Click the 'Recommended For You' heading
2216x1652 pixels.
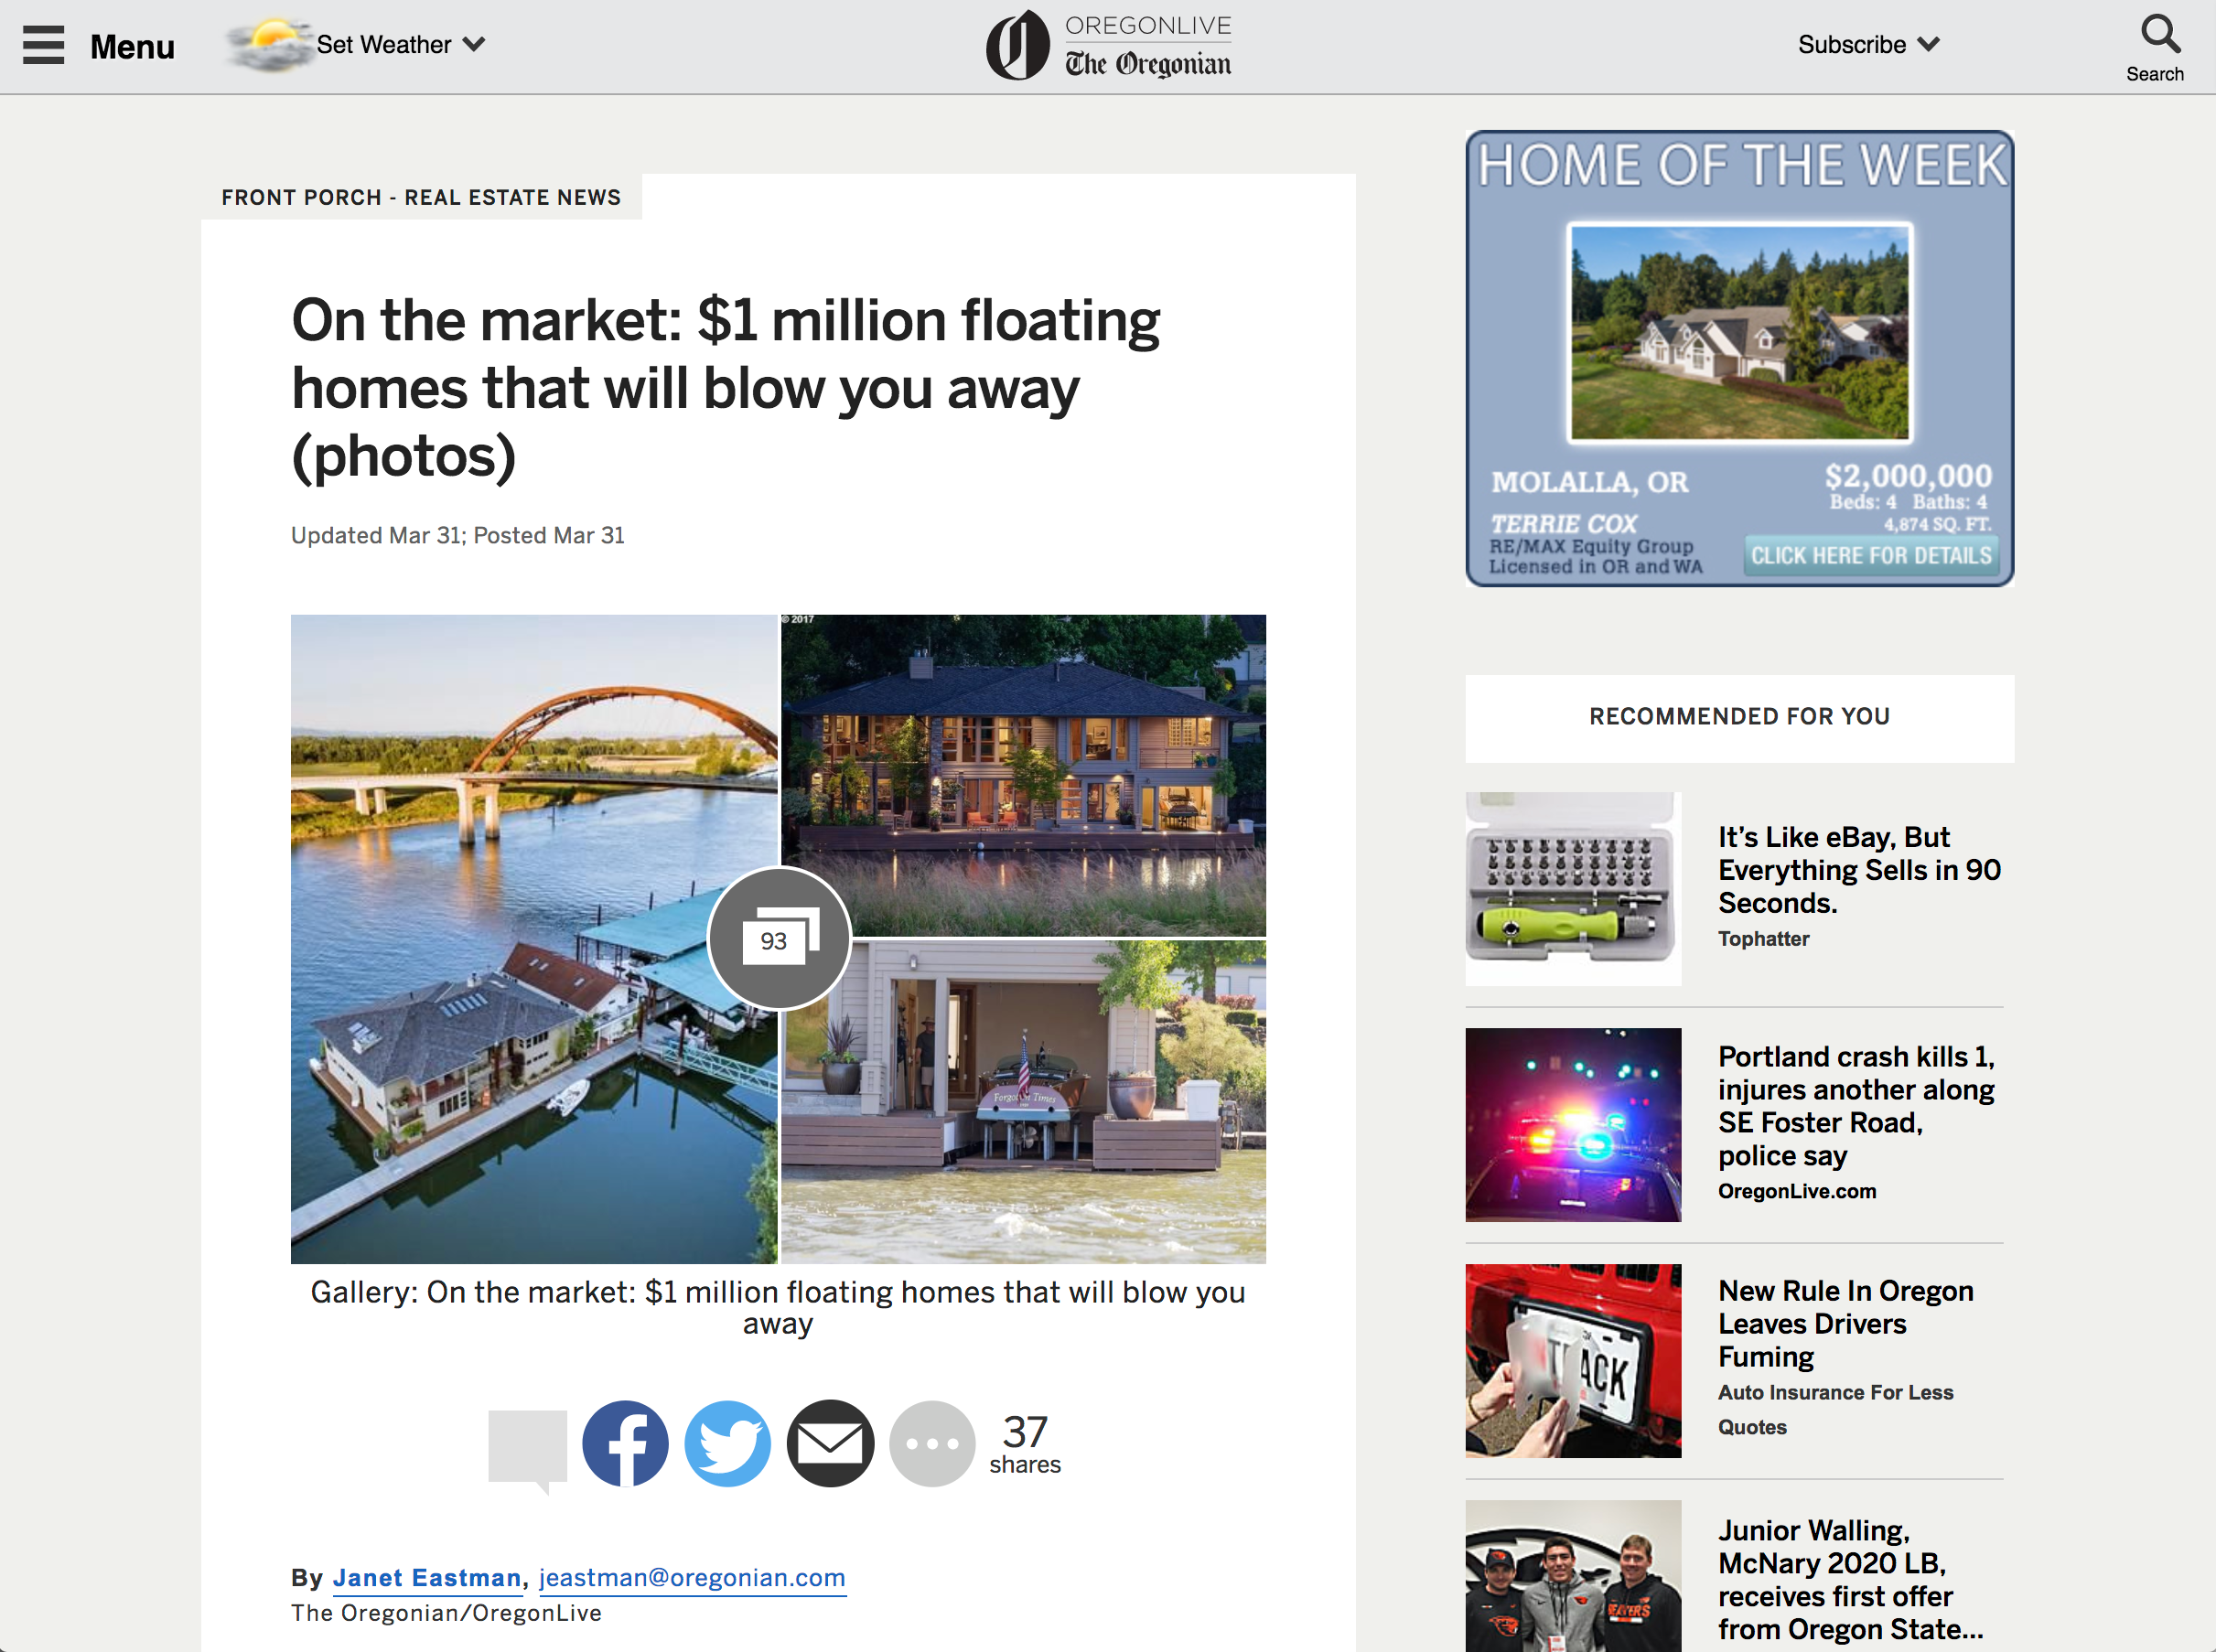(x=1739, y=716)
